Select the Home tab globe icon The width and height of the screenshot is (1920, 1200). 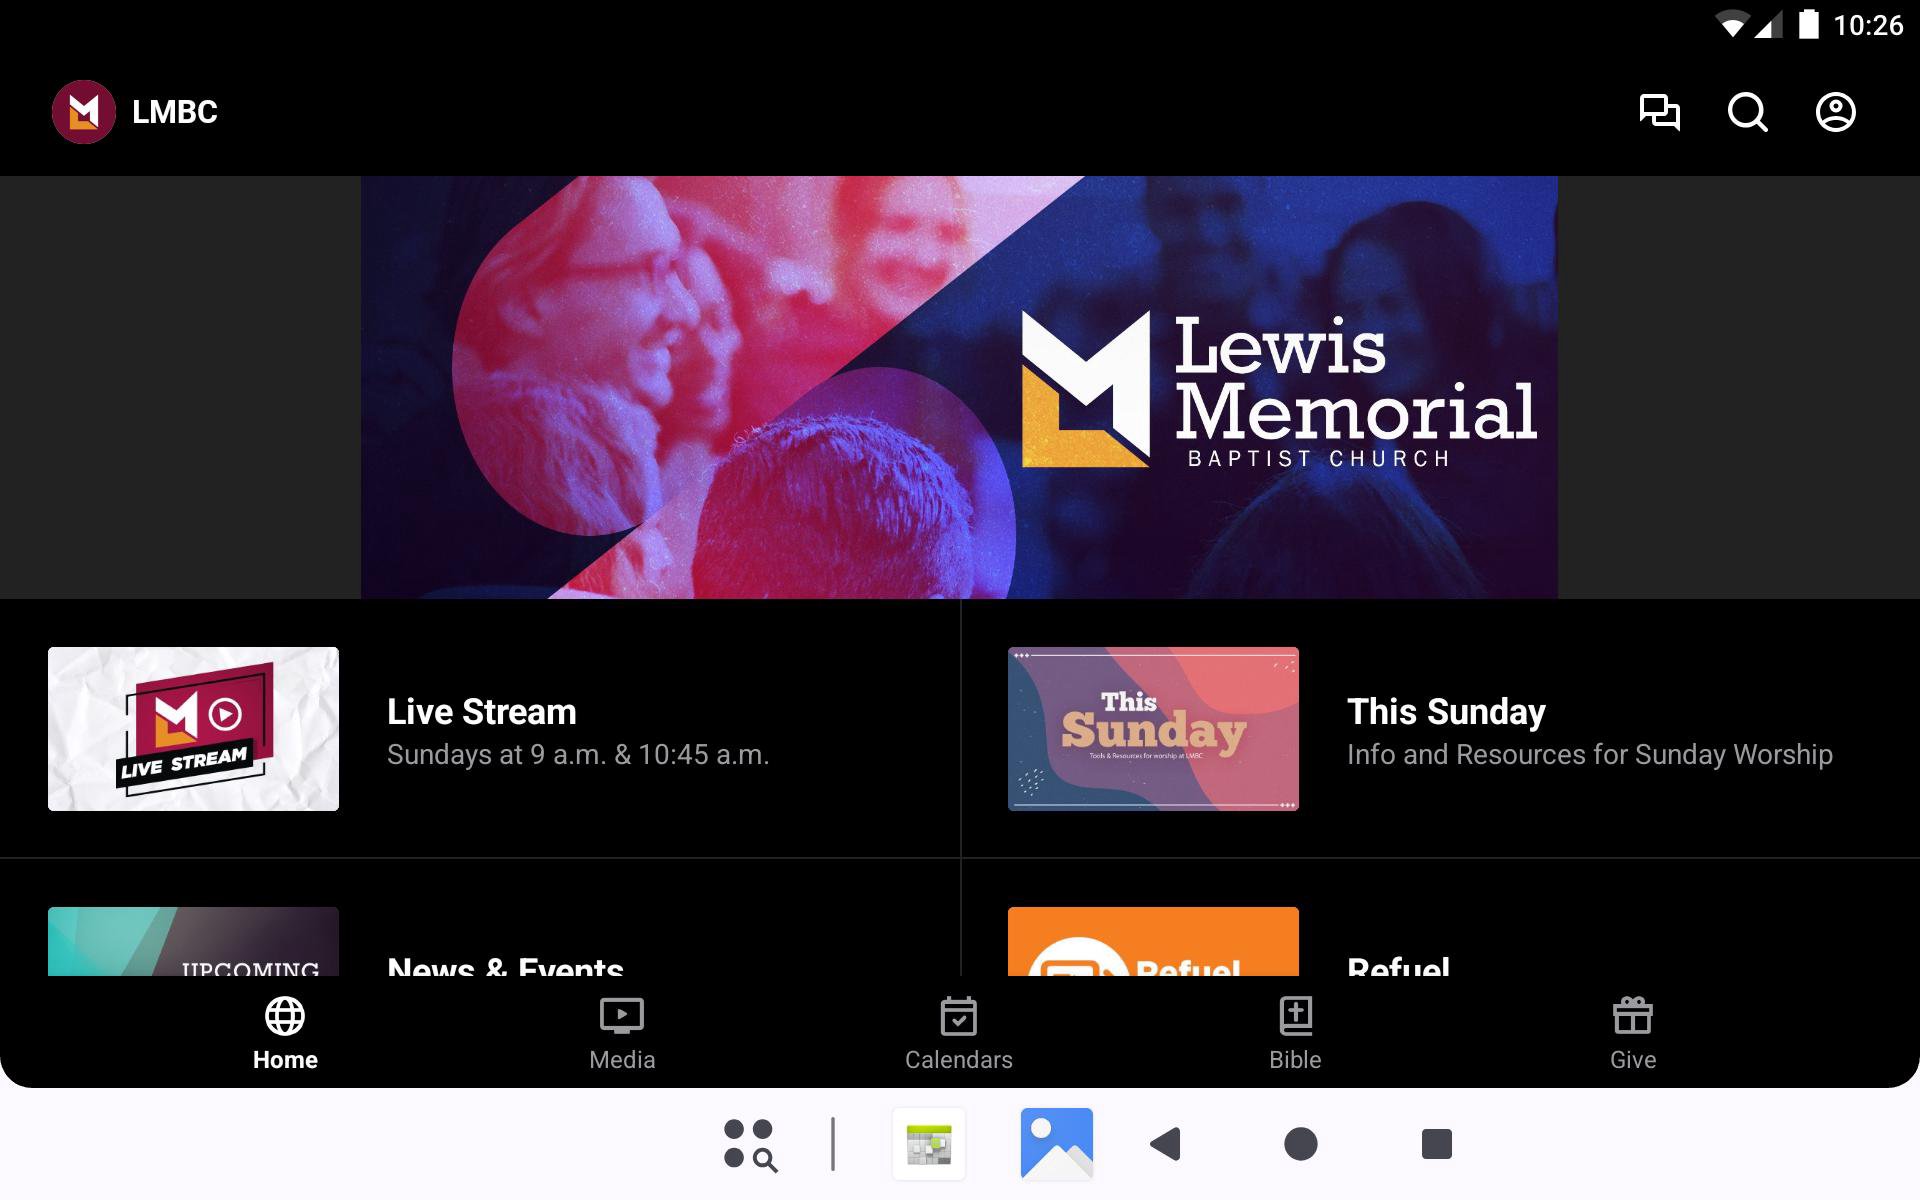(285, 1017)
